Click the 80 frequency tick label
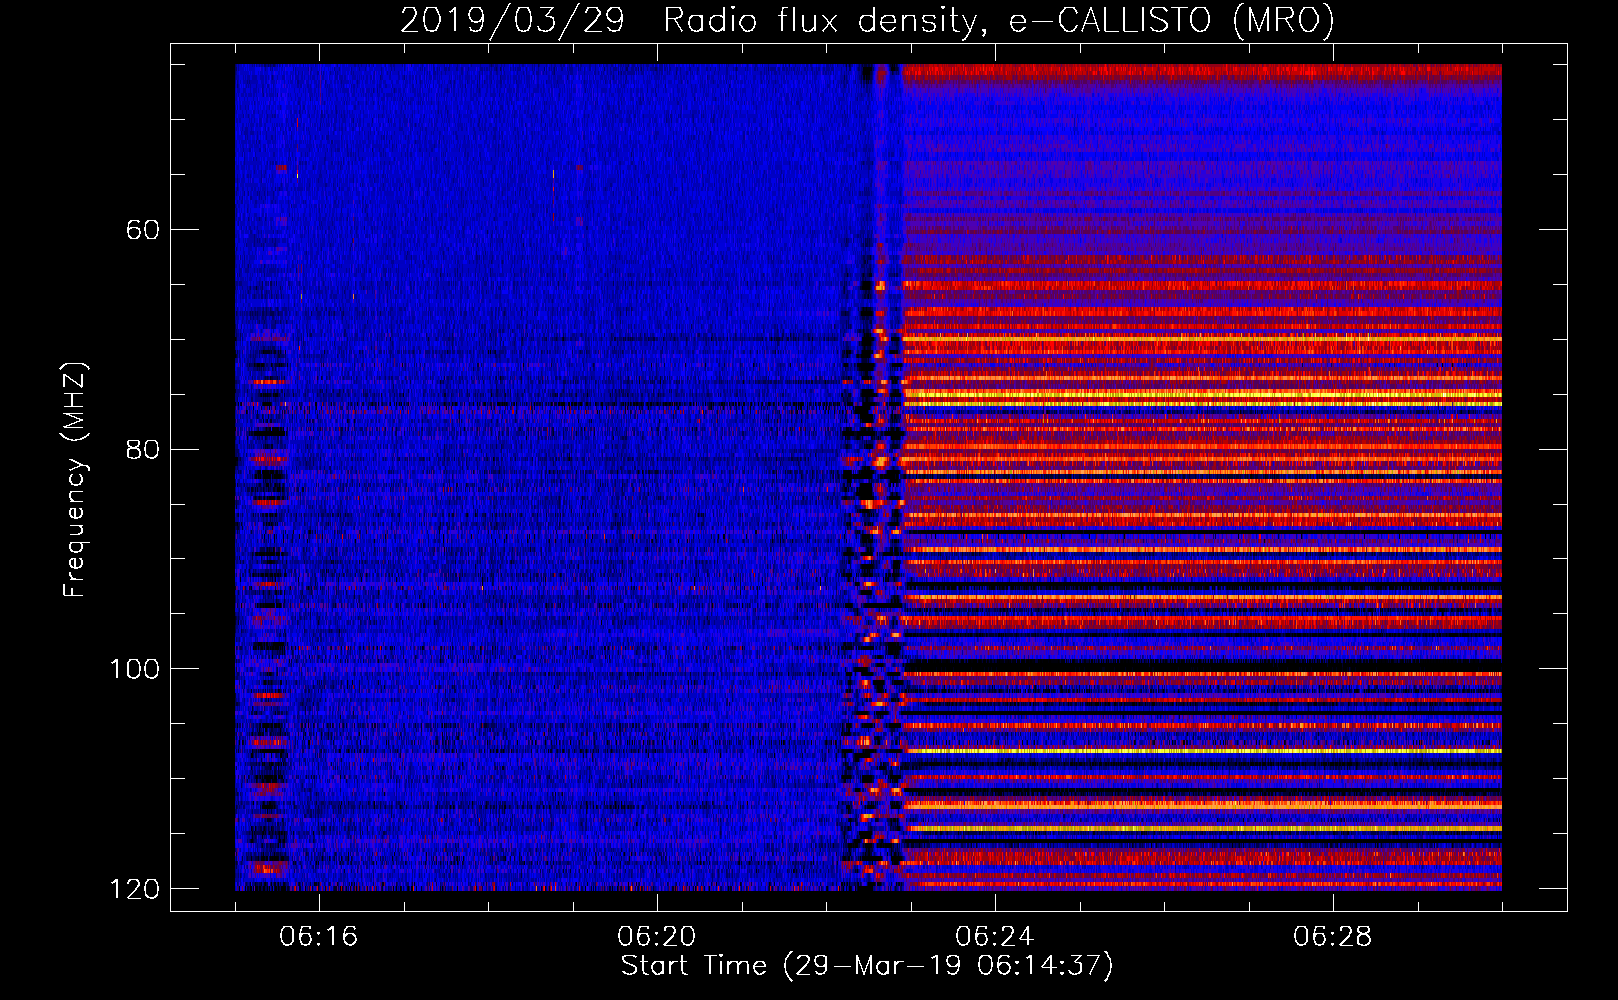Viewport: 1618px width, 1000px height. point(143,449)
